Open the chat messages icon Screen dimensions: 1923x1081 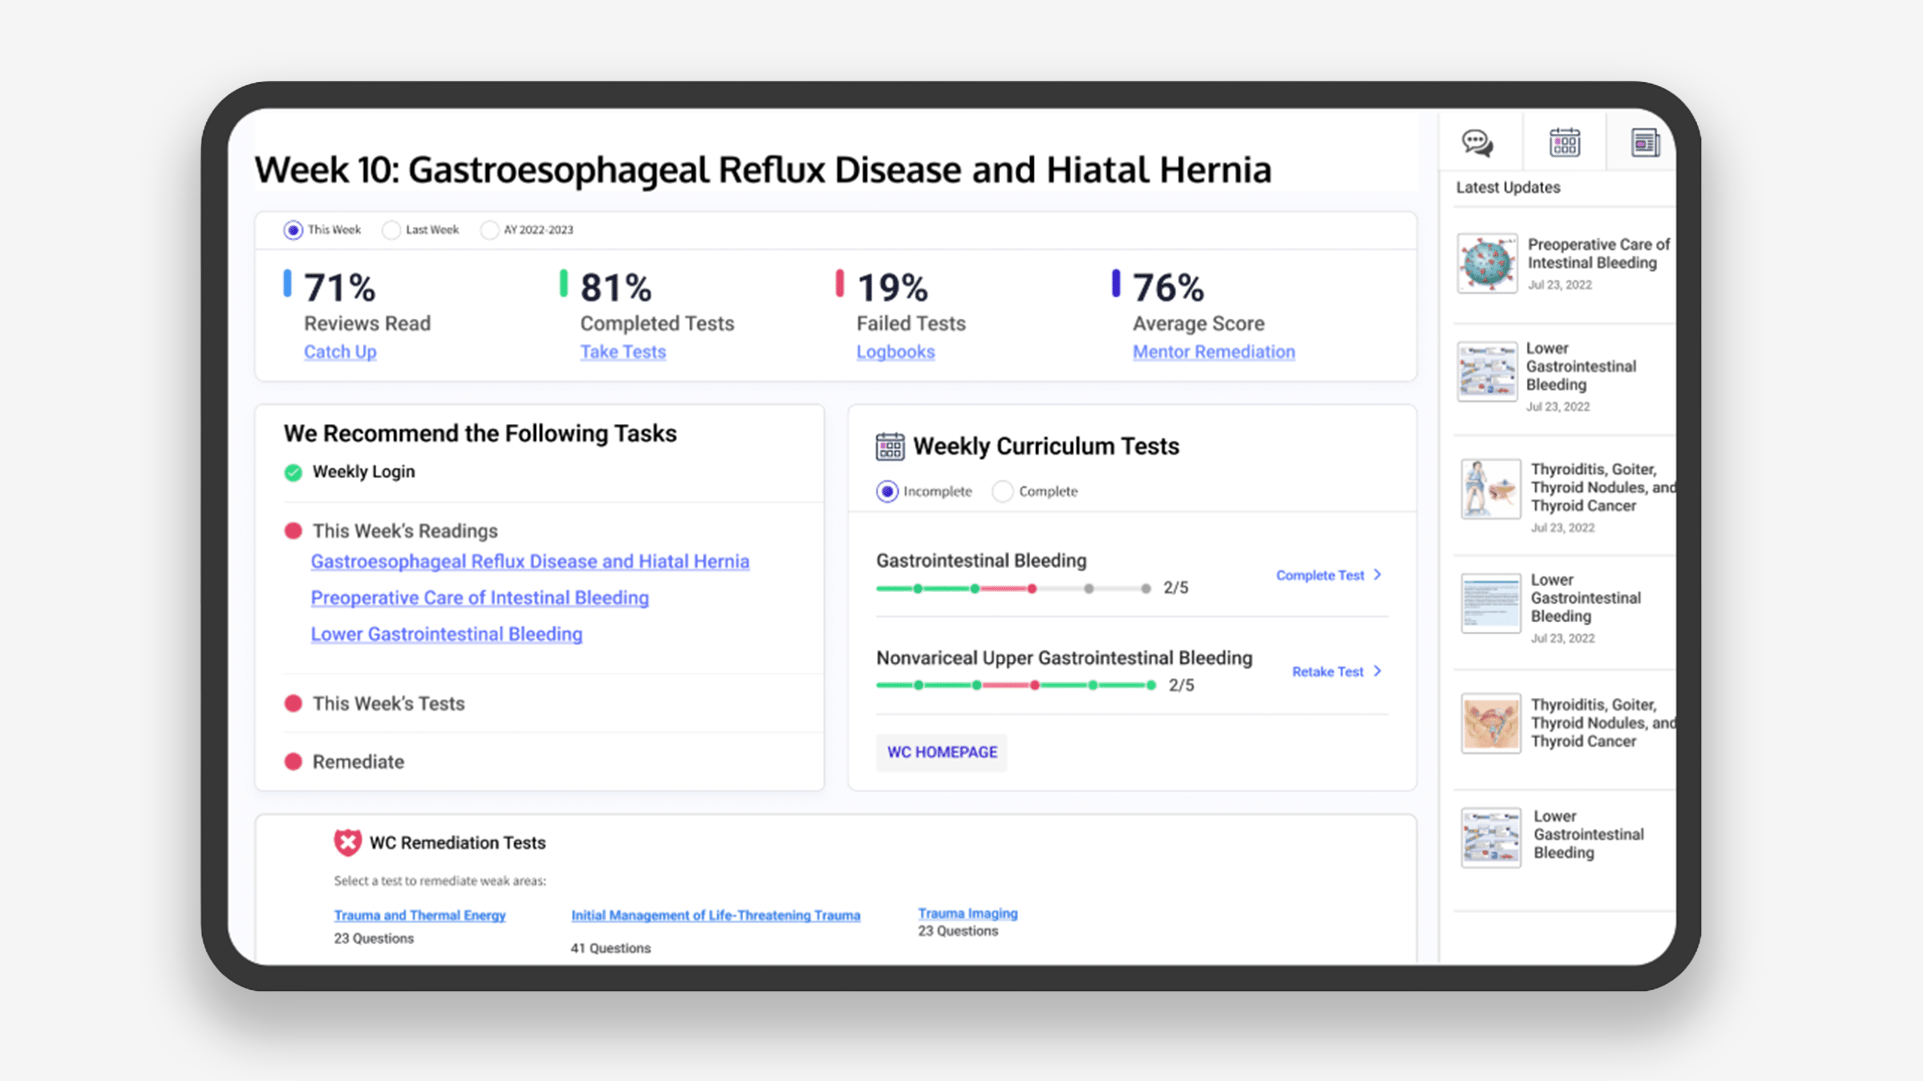1477,143
